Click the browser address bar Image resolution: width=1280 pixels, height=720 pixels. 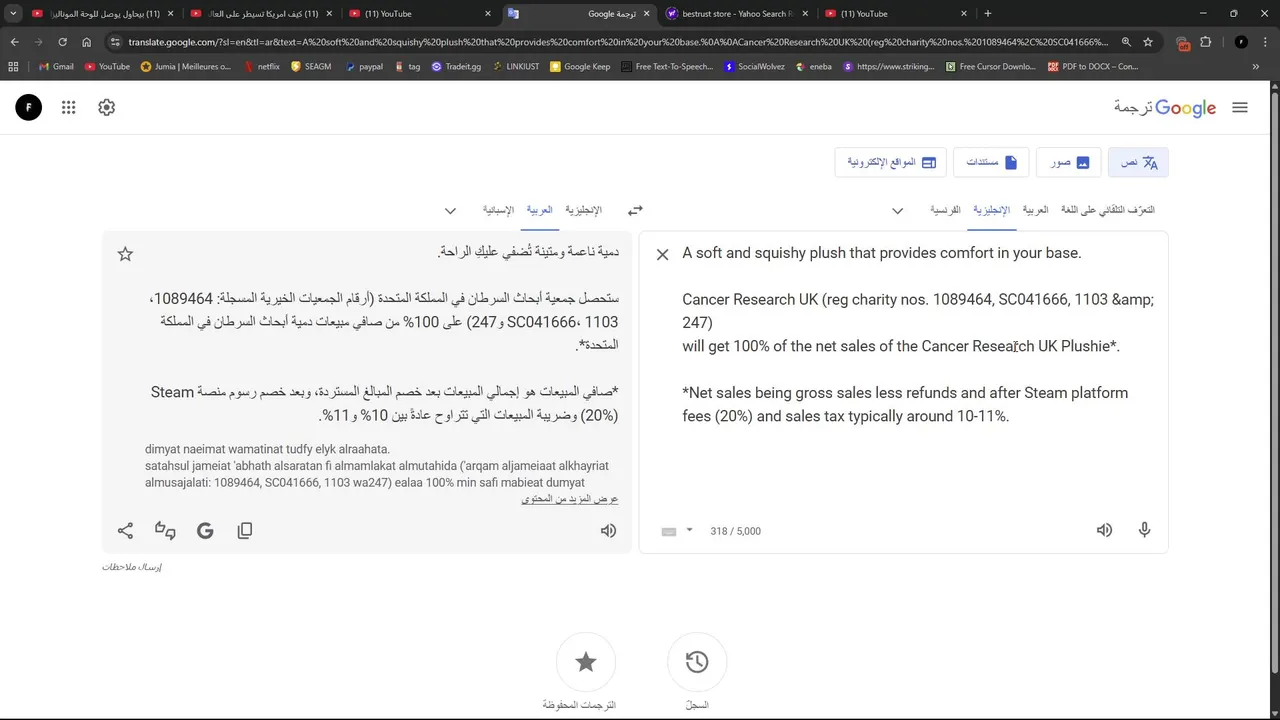(x=618, y=42)
